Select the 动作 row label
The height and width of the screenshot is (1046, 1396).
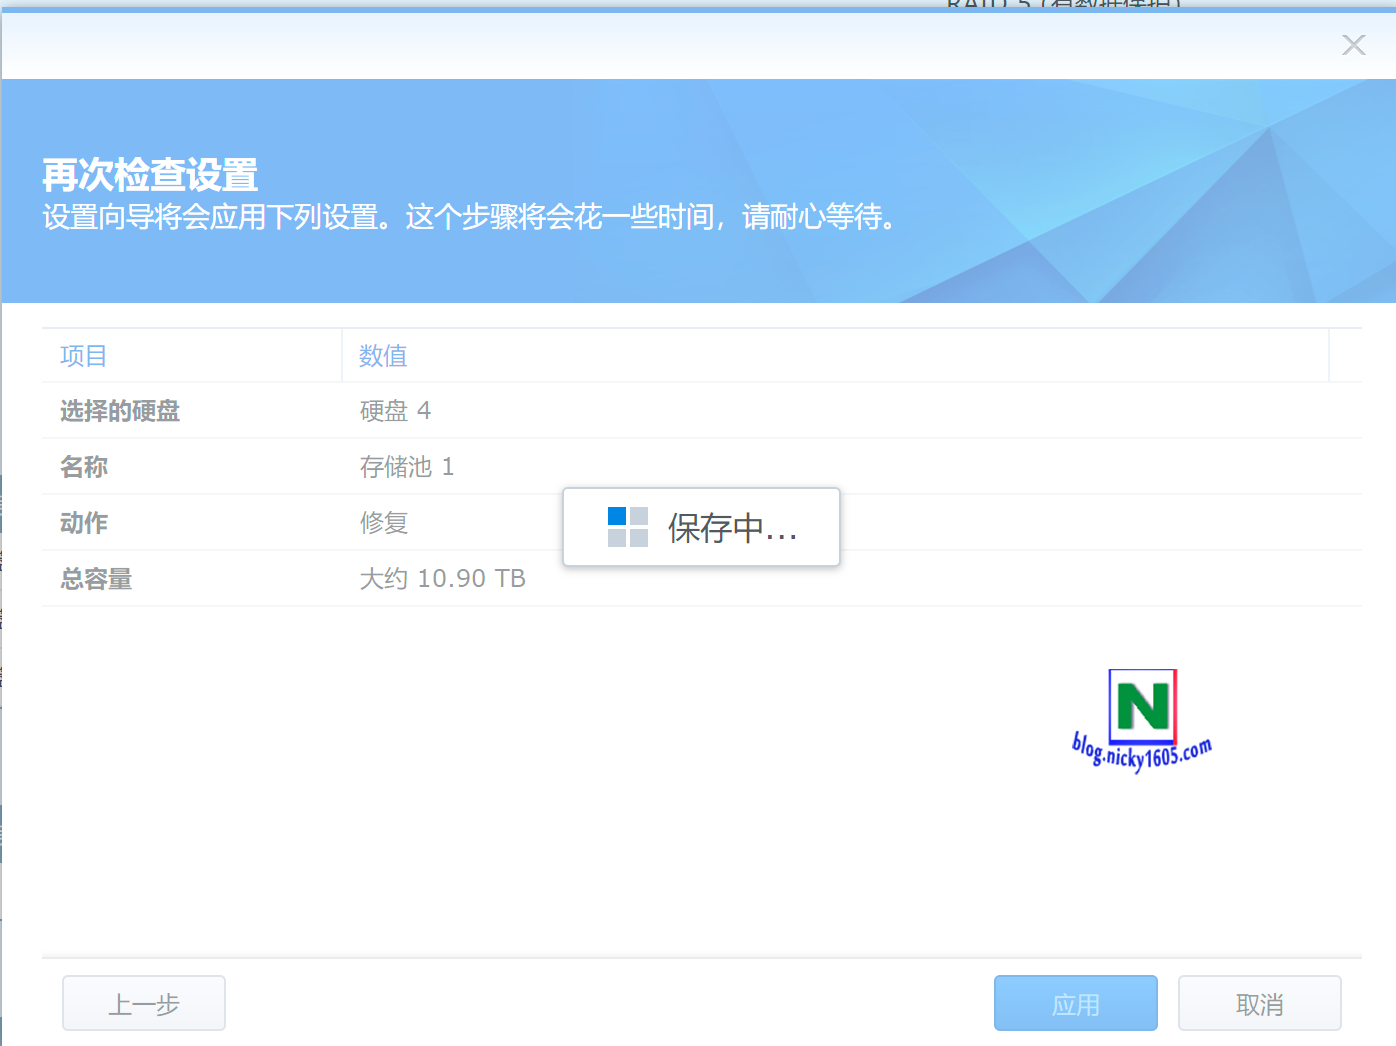[x=84, y=523]
